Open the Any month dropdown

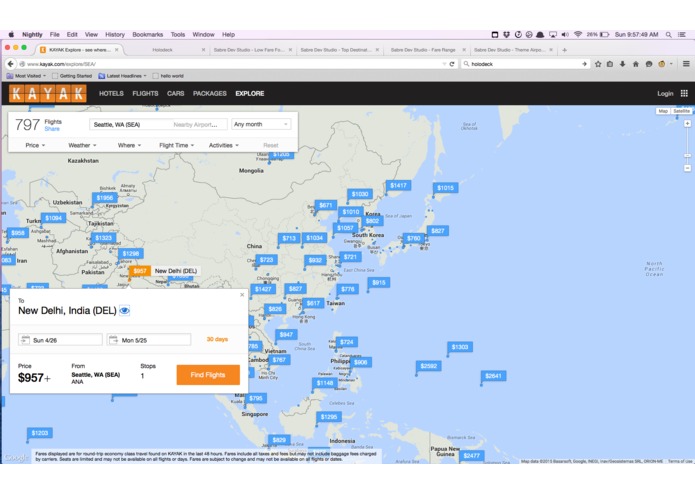tap(261, 124)
